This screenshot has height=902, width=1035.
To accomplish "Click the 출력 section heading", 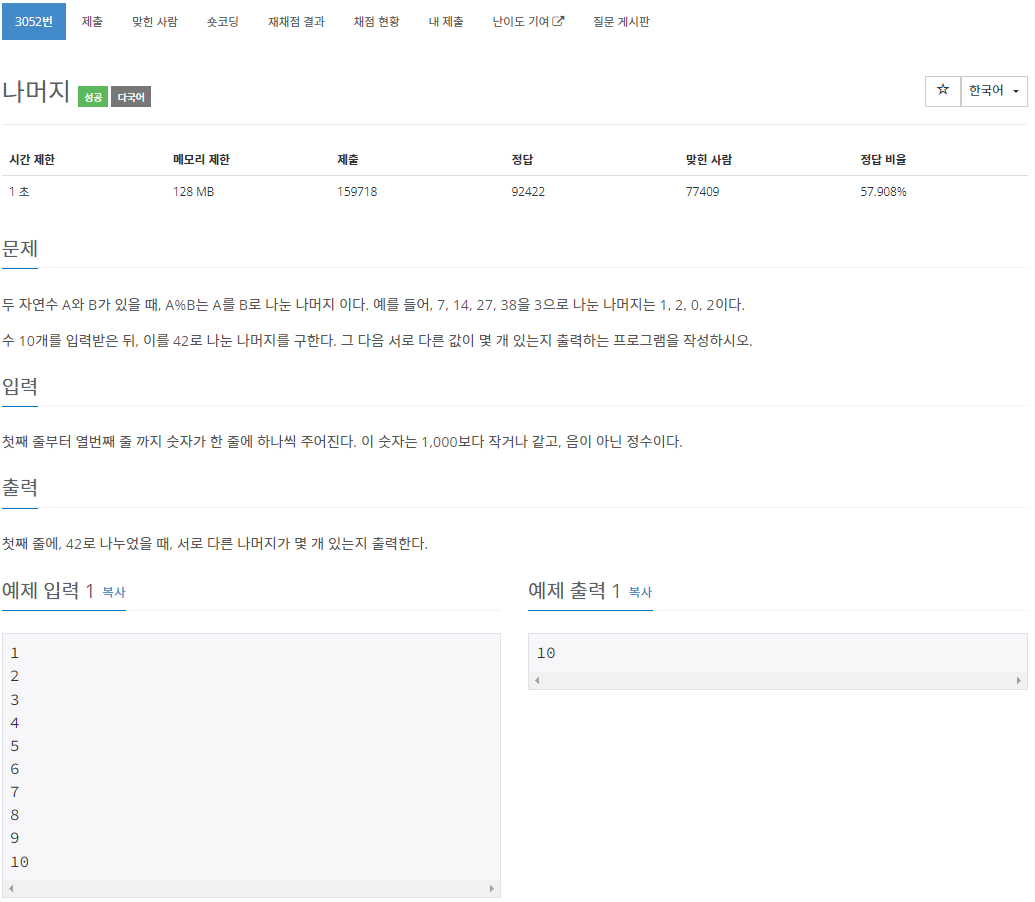I will click(x=20, y=488).
